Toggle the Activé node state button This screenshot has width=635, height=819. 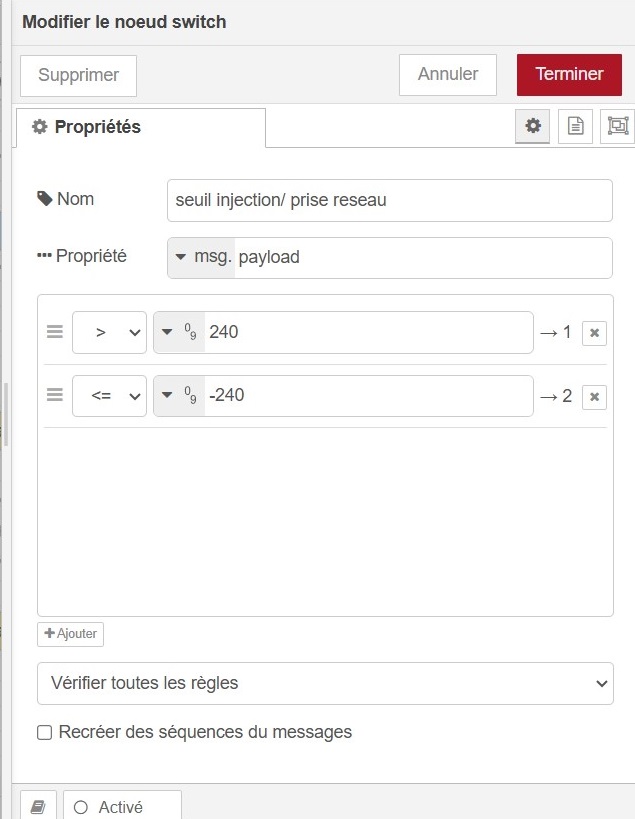(122, 806)
